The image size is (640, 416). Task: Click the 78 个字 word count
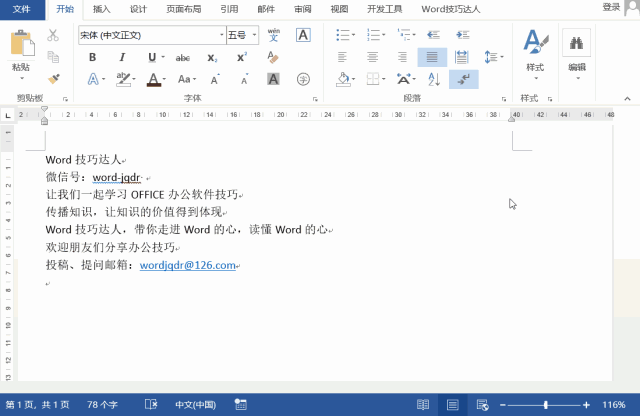[102, 405]
